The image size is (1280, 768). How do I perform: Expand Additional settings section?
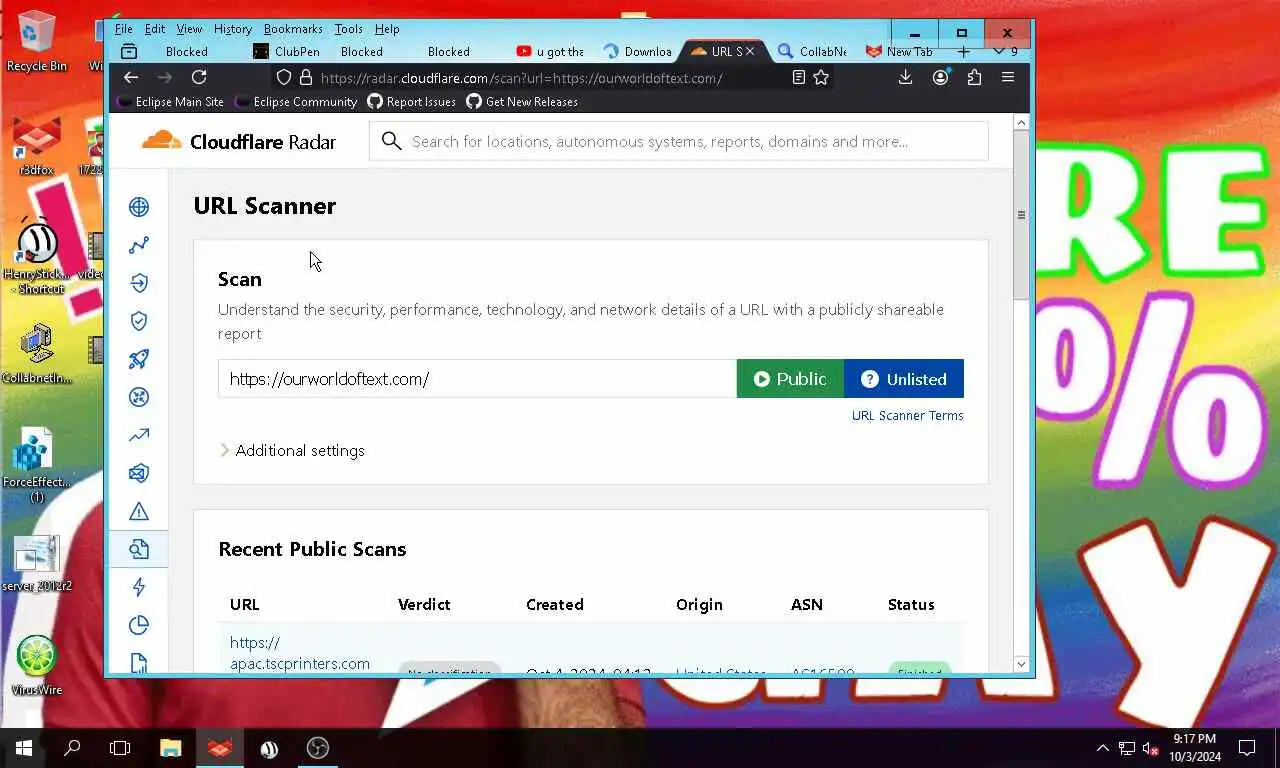(292, 450)
